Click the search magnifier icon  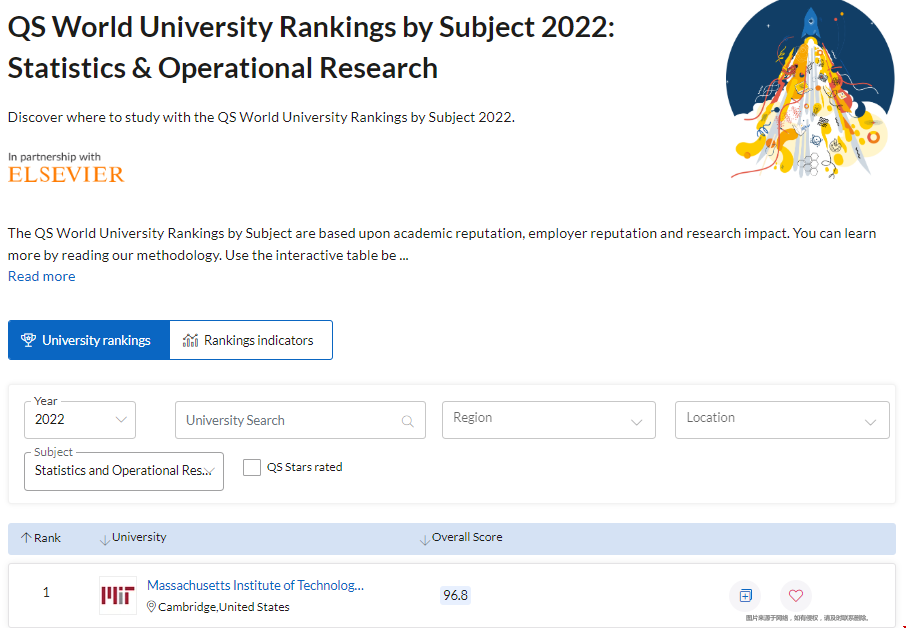[x=407, y=421]
